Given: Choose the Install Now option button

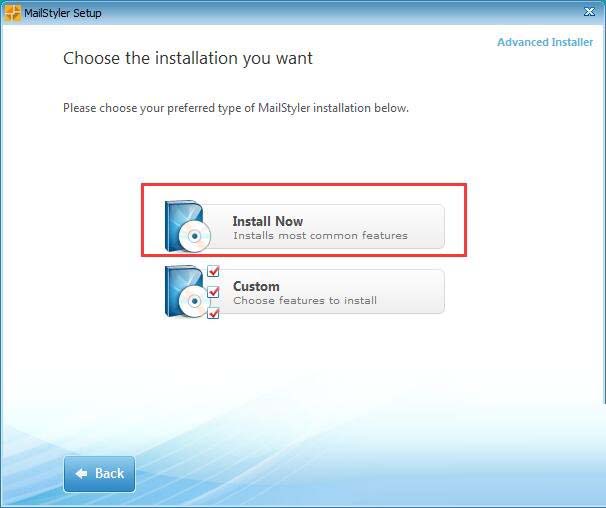Looking at the screenshot, I should (x=330, y=227).
